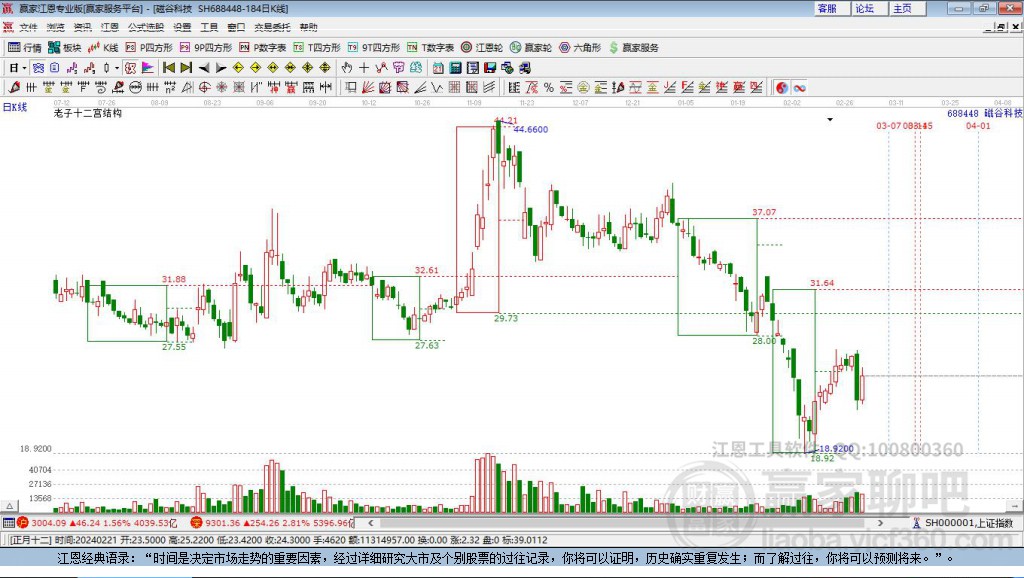Open the 行情 quotes view
The width and height of the screenshot is (1024, 578).
click(25, 48)
